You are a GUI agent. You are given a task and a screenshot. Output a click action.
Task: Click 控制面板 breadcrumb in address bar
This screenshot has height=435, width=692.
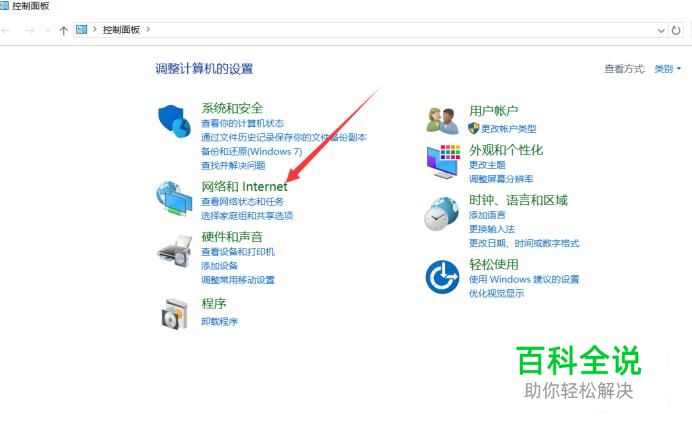121,30
